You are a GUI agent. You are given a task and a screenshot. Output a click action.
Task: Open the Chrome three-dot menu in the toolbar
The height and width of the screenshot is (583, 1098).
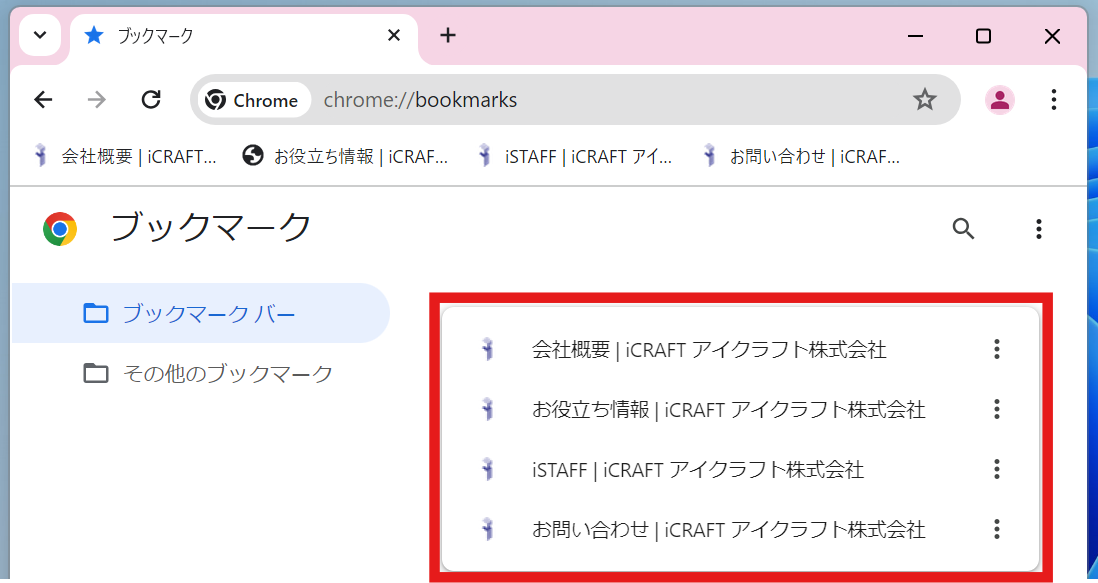pos(1053,100)
